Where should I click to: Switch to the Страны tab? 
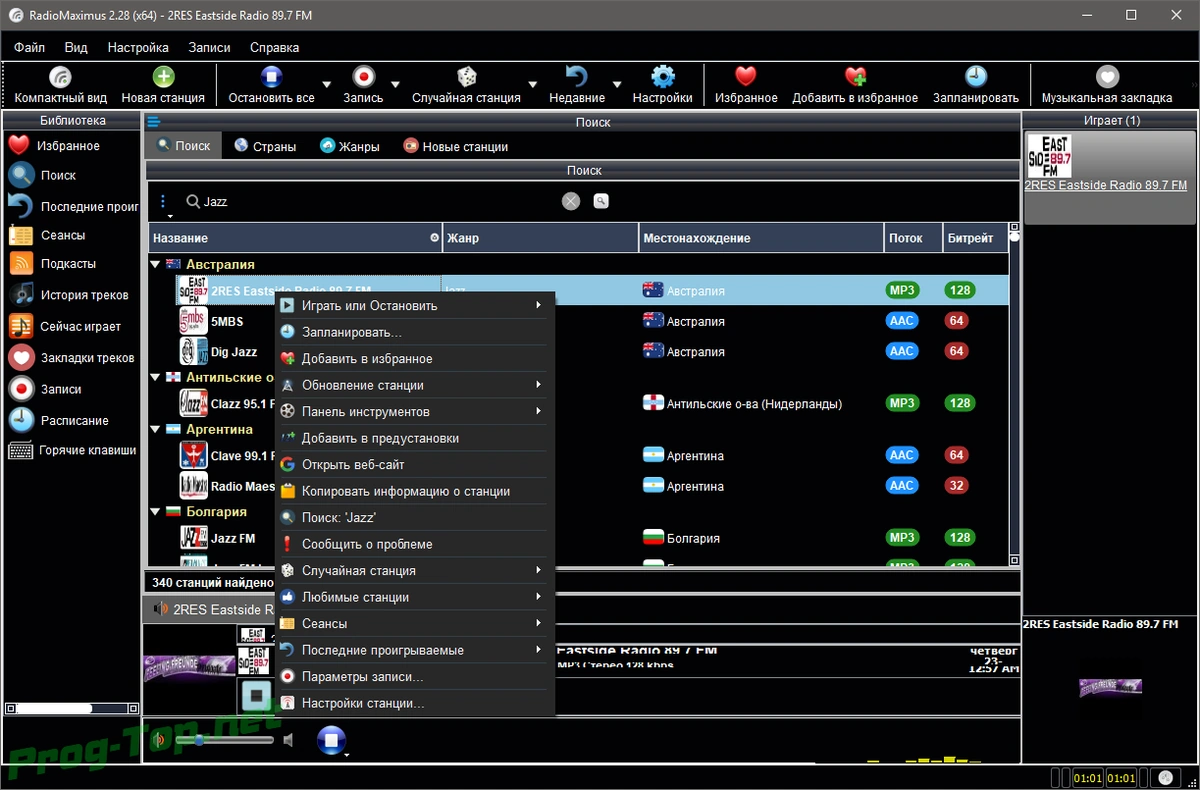(264, 146)
